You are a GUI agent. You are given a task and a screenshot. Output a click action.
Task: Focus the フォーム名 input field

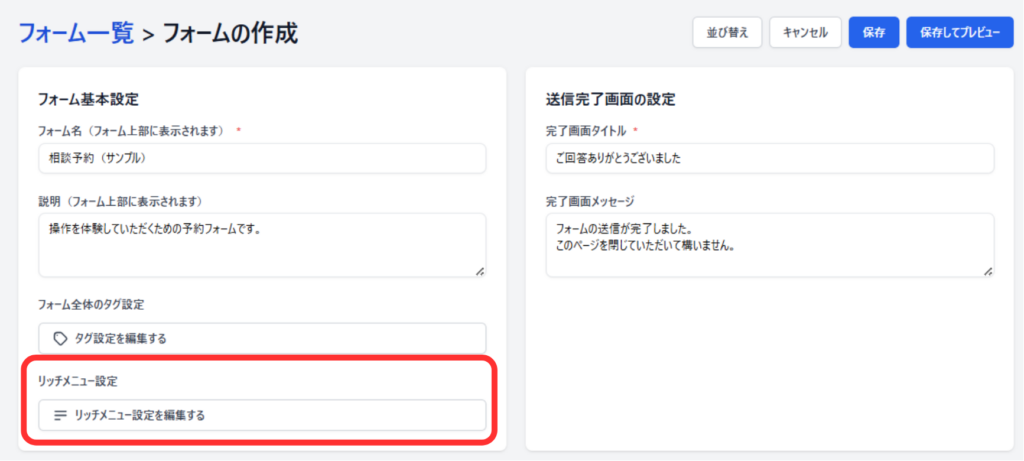262,158
